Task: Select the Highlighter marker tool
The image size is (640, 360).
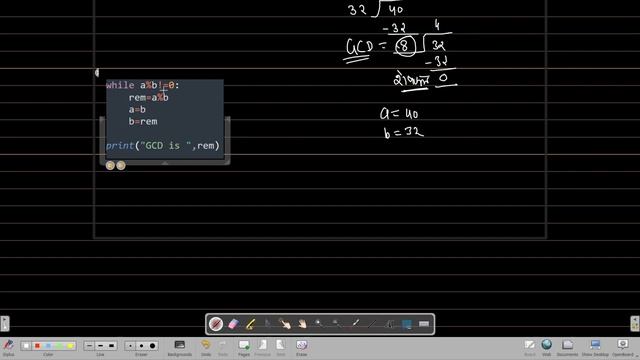Action: point(250,324)
